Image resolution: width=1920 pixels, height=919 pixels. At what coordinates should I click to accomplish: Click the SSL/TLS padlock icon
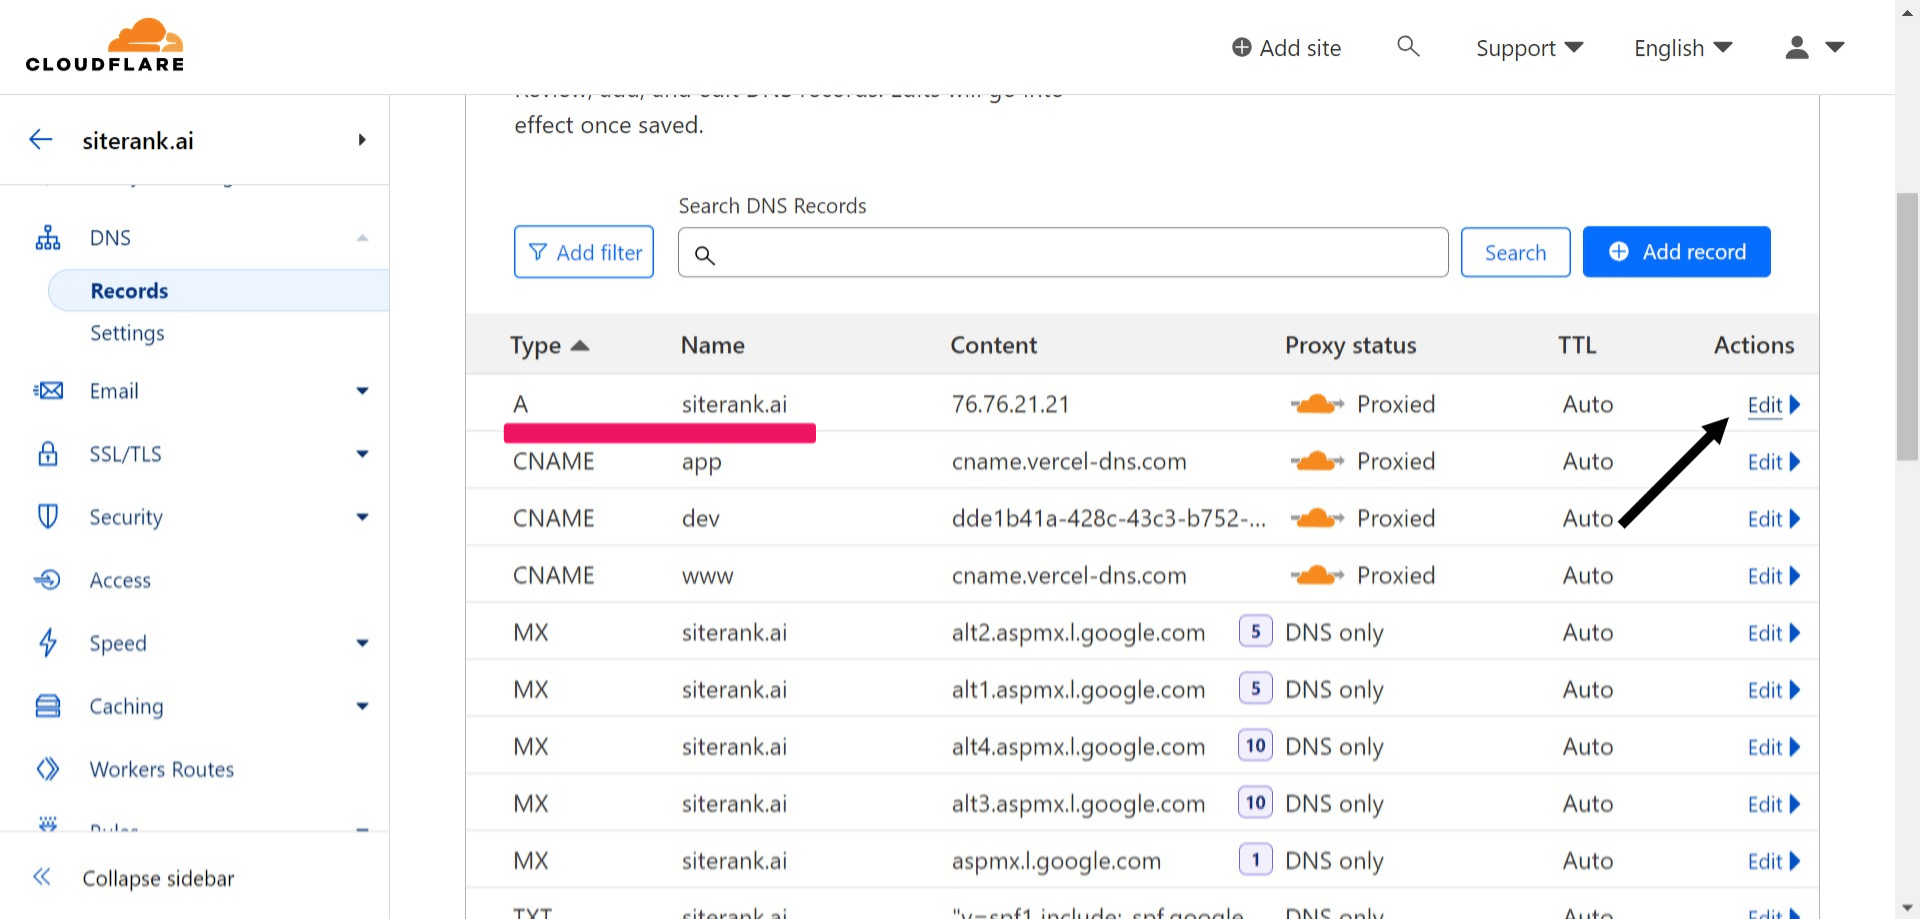coord(47,453)
